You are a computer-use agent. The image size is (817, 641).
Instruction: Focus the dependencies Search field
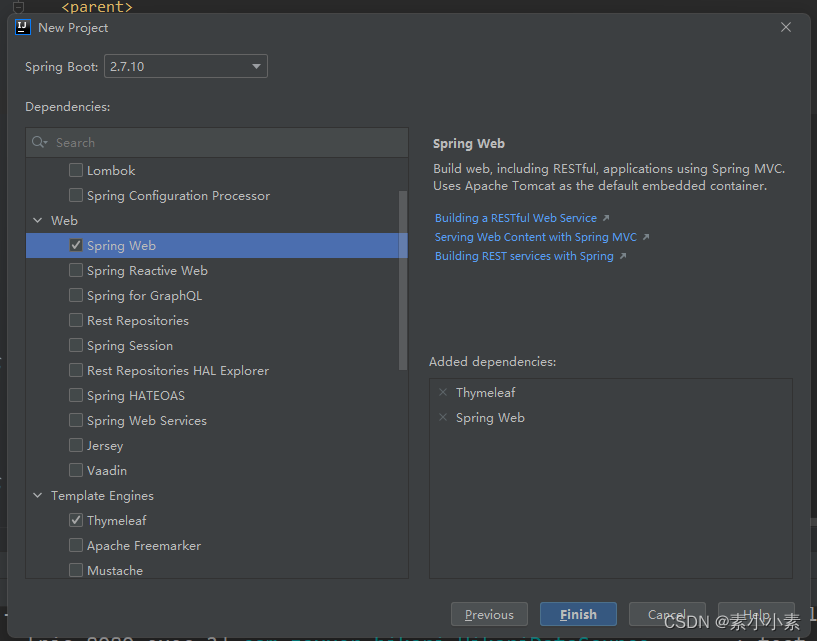coord(217,142)
